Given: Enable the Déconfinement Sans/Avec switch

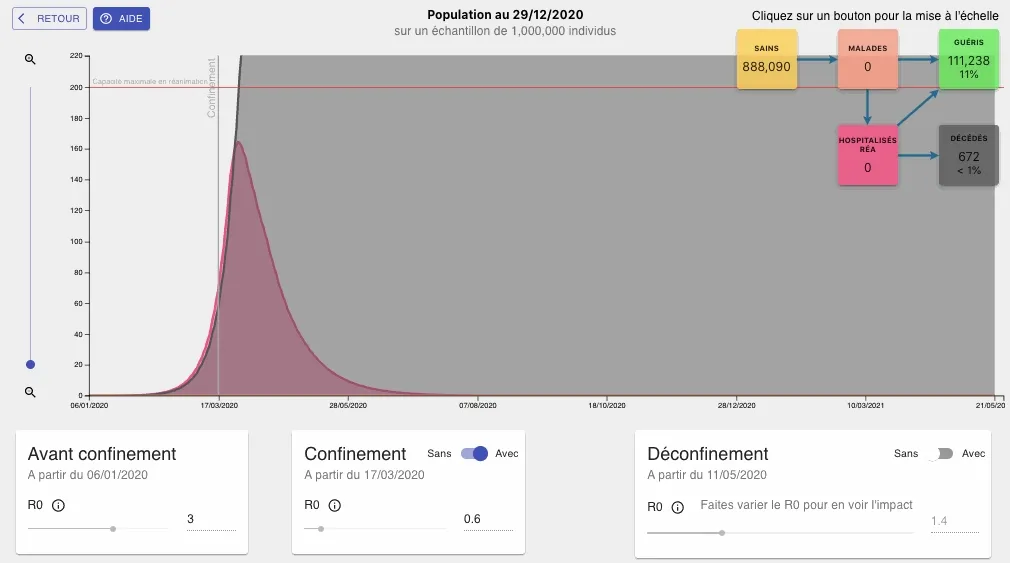Looking at the screenshot, I should coord(940,454).
